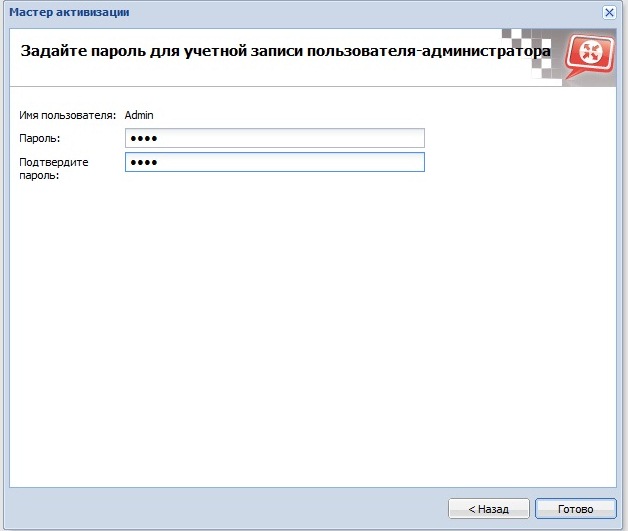Screen dimensions: 628x531
Task: Click bottom bar left of Назад
Action: coord(230,509)
